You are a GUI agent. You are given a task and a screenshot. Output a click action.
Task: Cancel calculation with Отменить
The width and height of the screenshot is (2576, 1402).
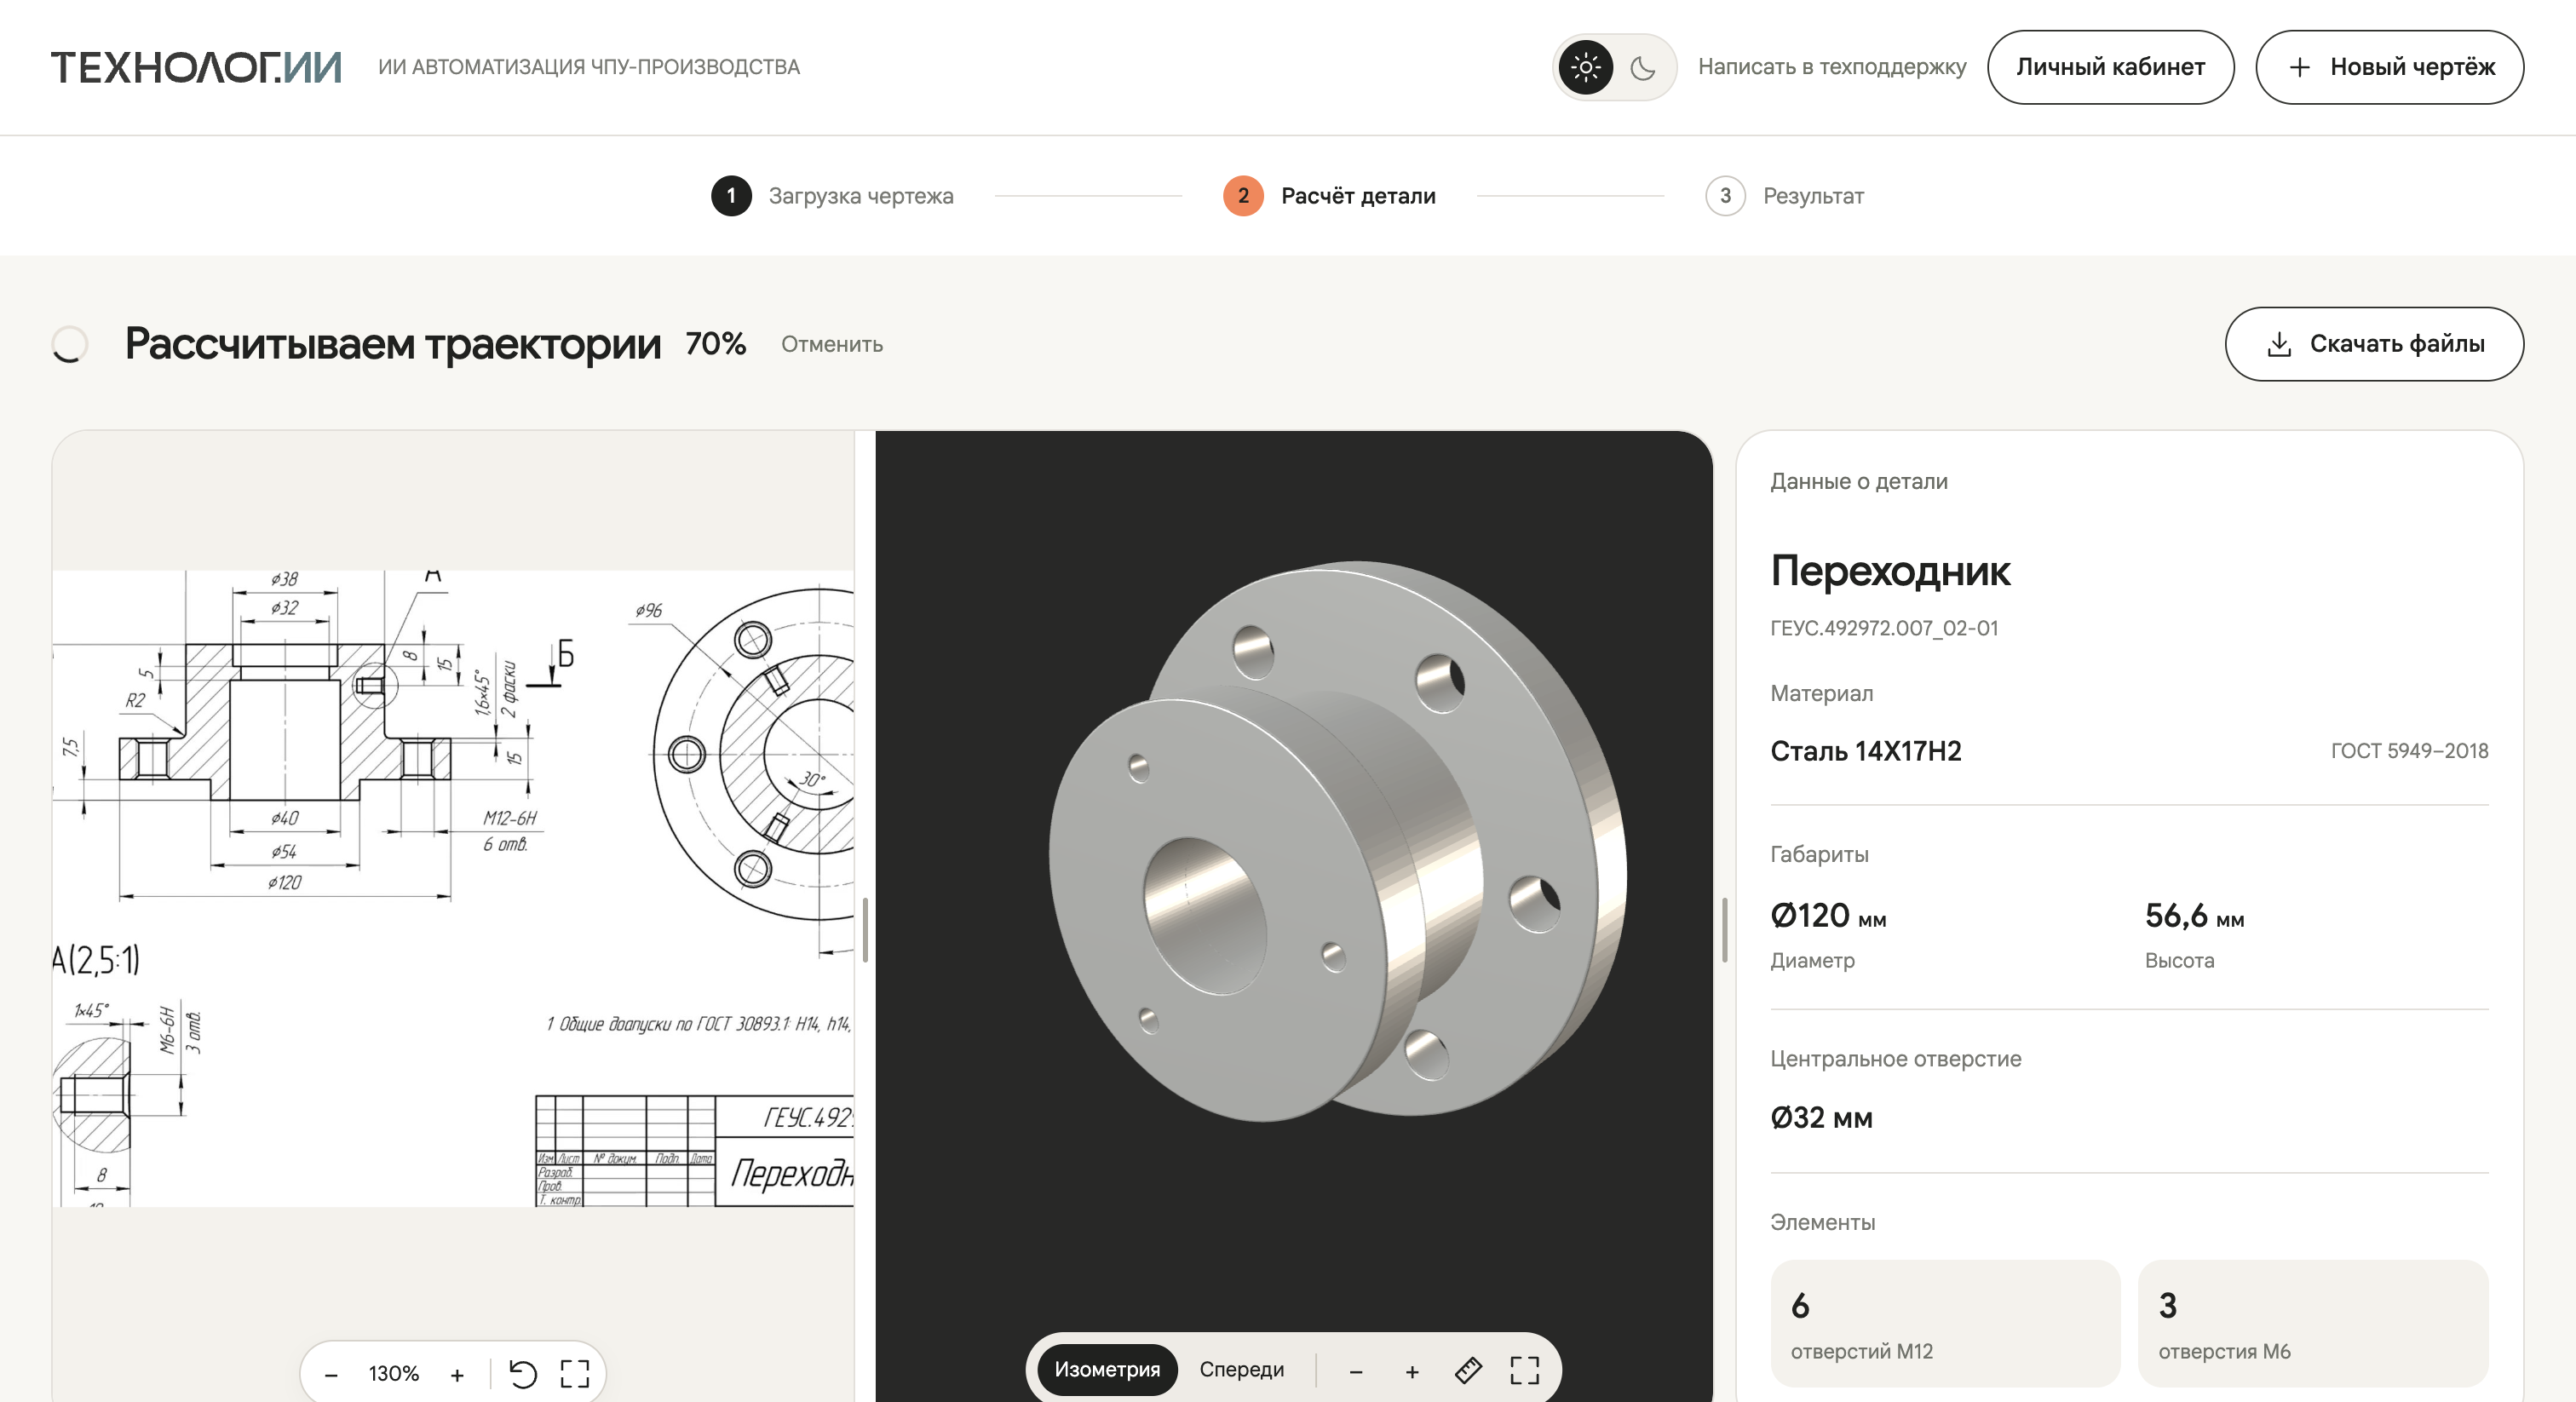tap(831, 344)
